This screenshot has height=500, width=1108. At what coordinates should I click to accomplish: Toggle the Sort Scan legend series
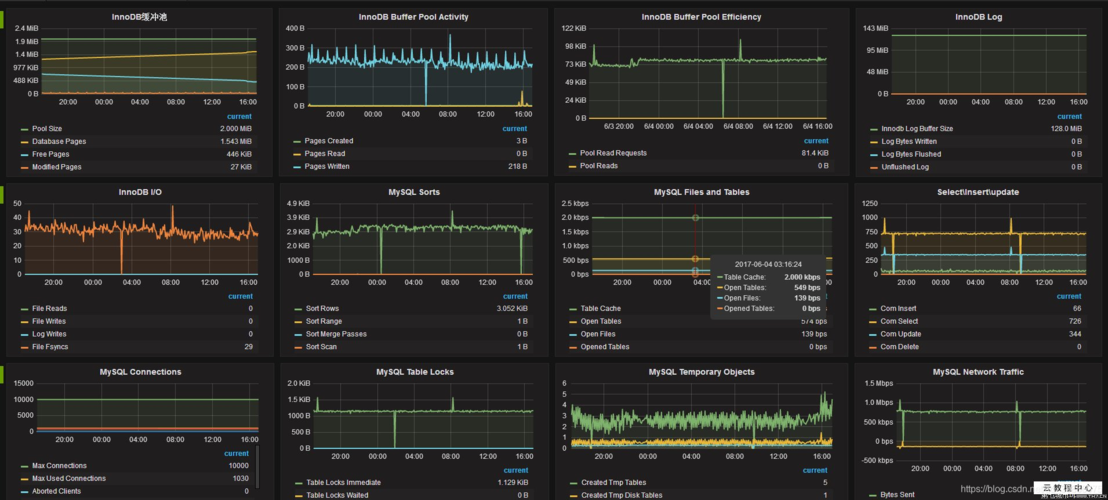tap(322, 347)
